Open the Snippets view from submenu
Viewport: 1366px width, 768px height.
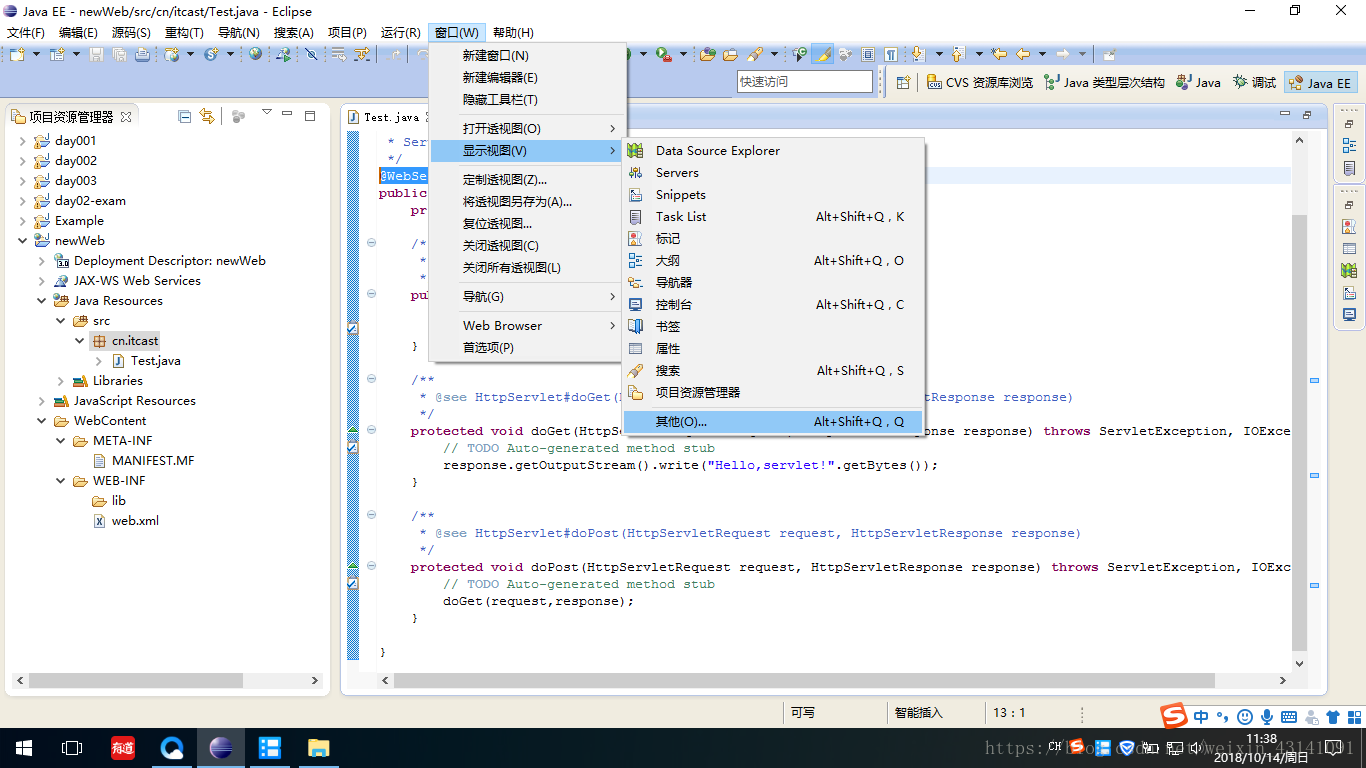click(x=774, y=195)
